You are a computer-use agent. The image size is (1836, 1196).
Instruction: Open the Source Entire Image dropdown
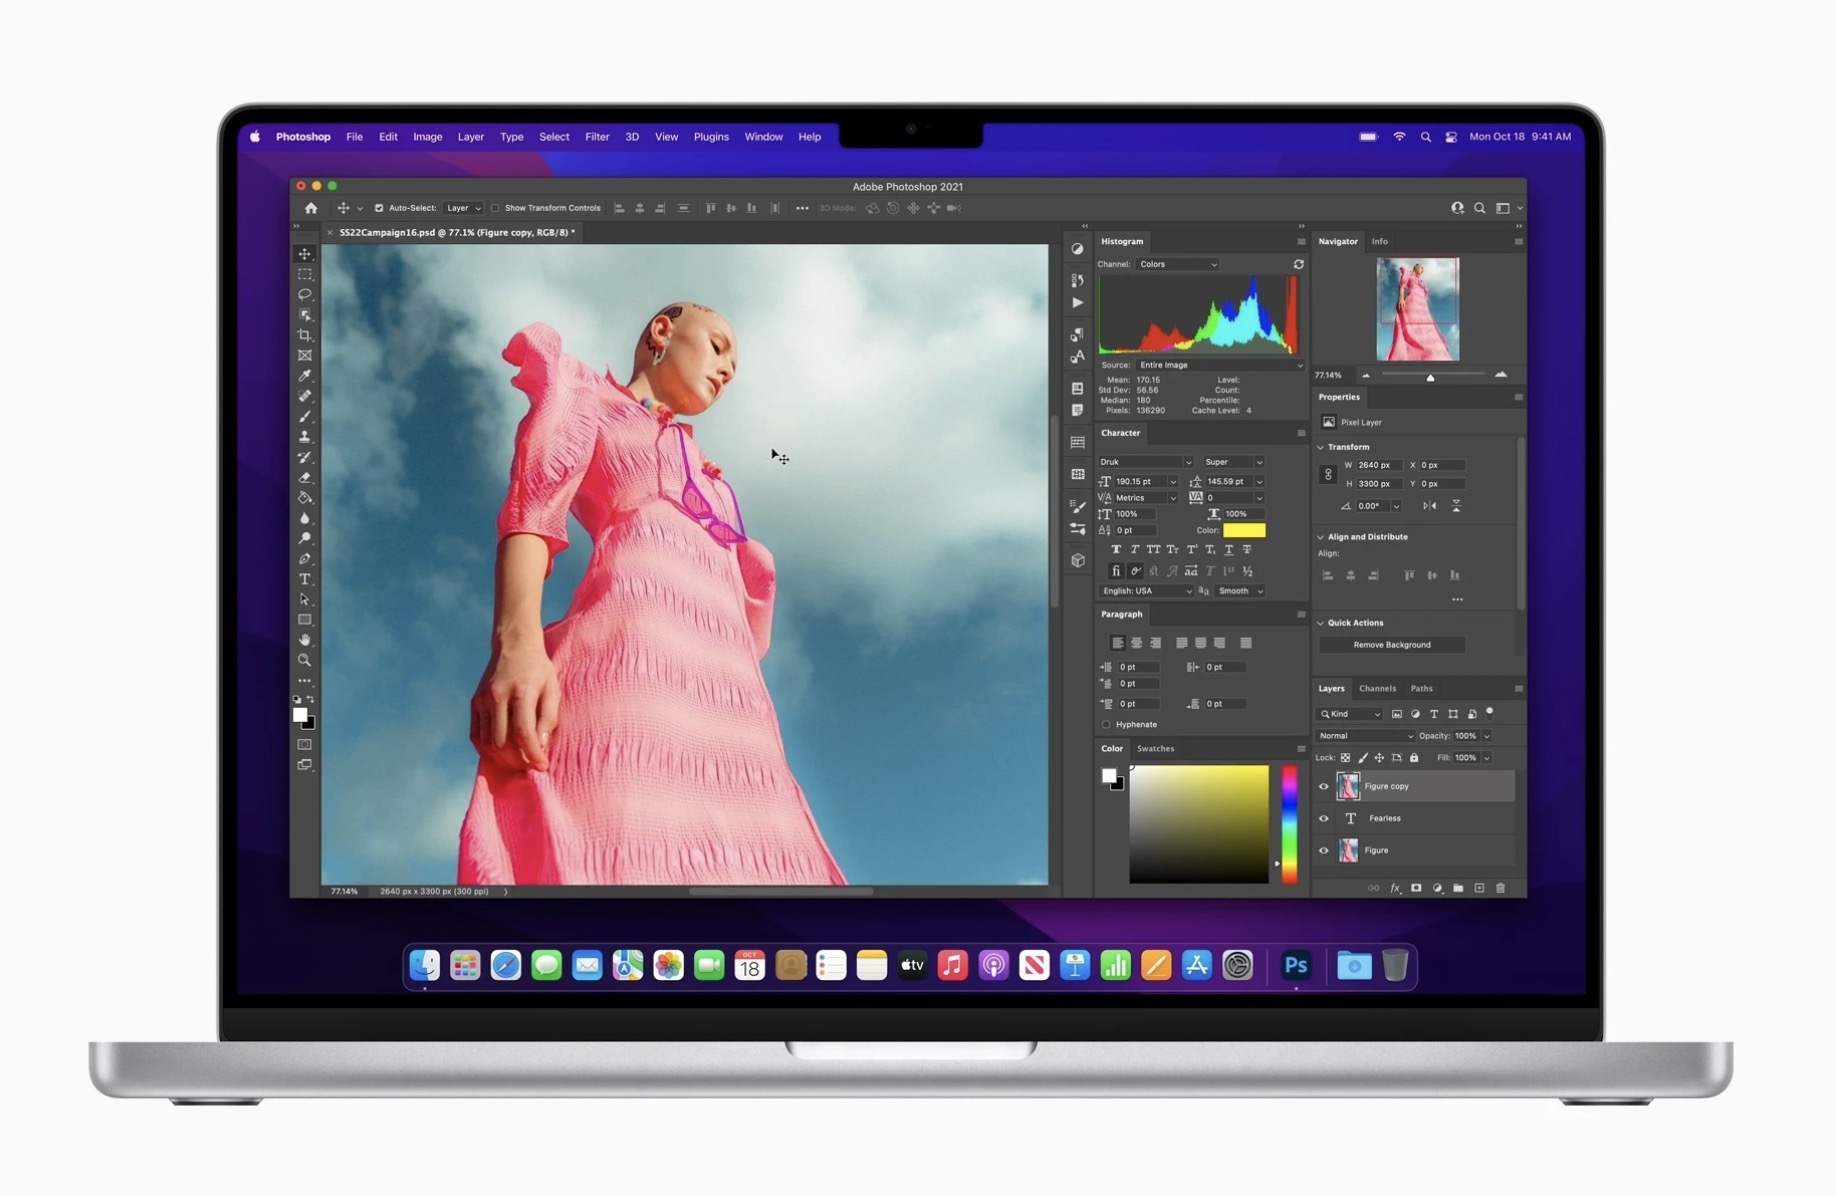click(x=1219, y=365)
